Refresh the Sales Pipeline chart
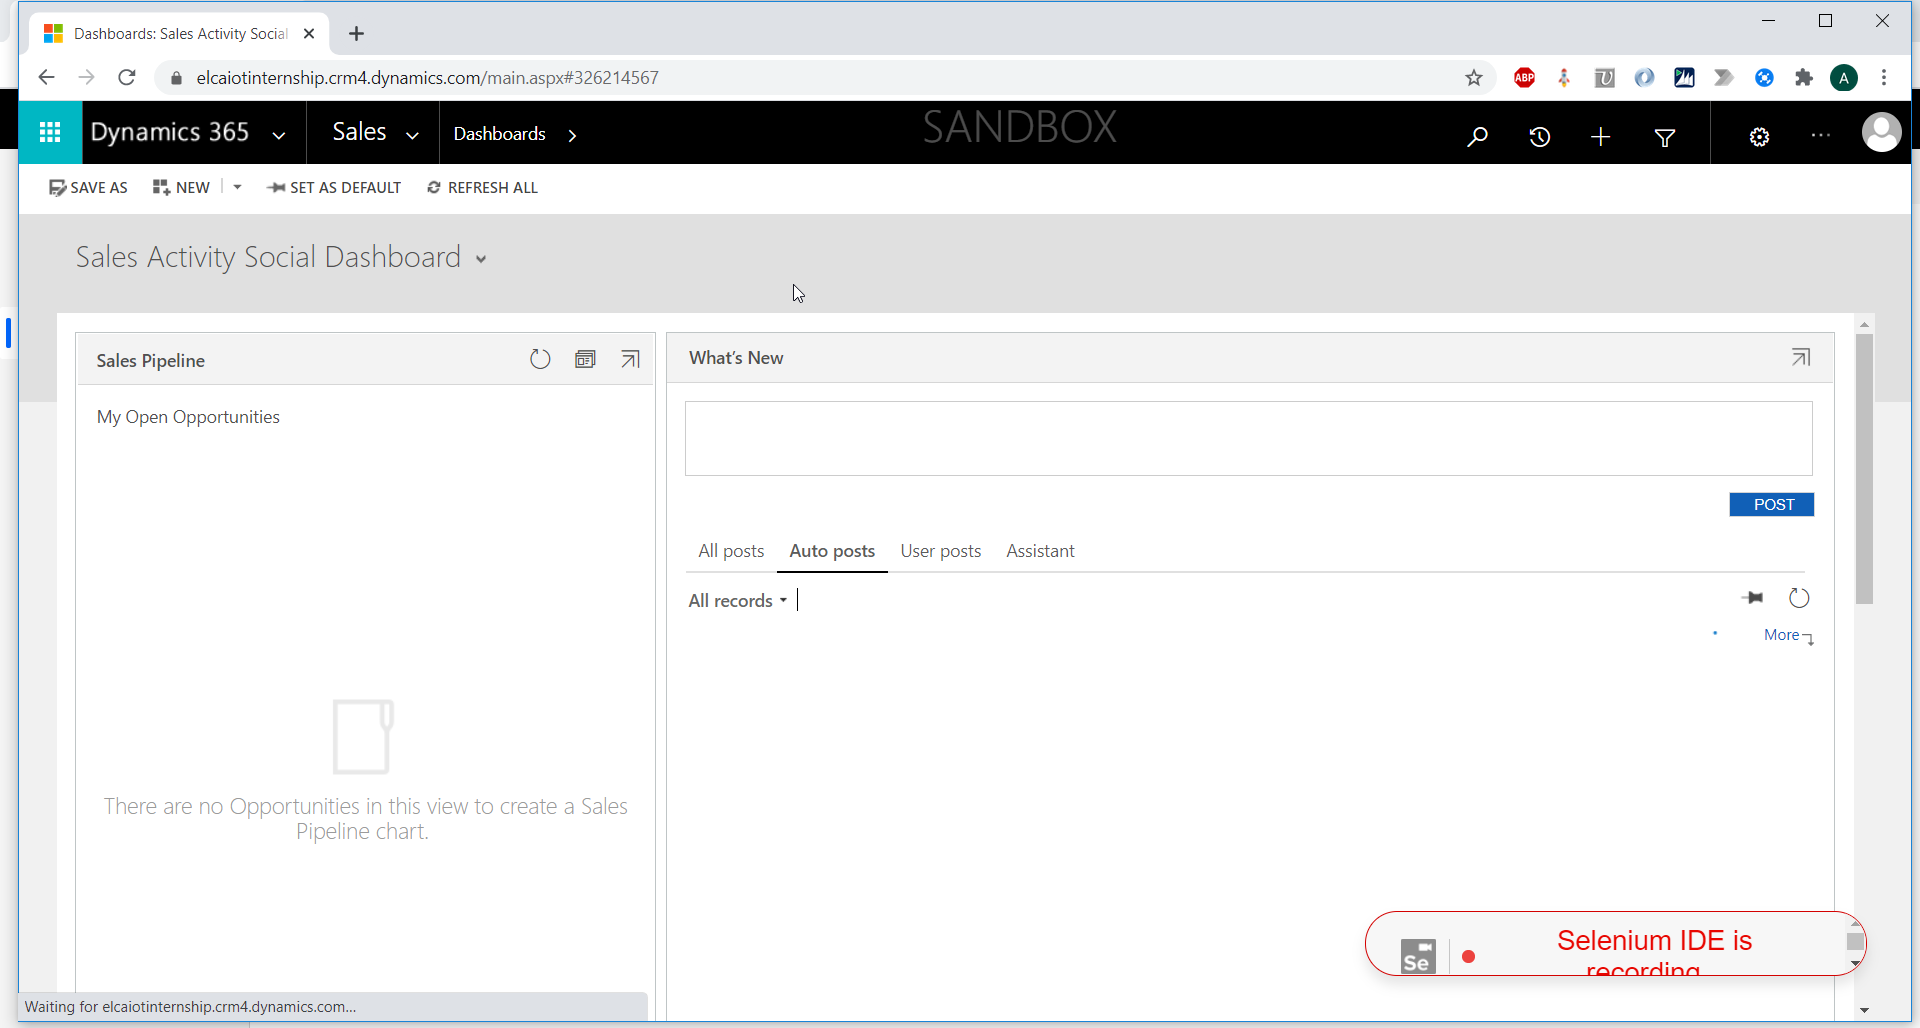The height and width of the screenshot is (1028, 1920). click(x=540, y=359)
